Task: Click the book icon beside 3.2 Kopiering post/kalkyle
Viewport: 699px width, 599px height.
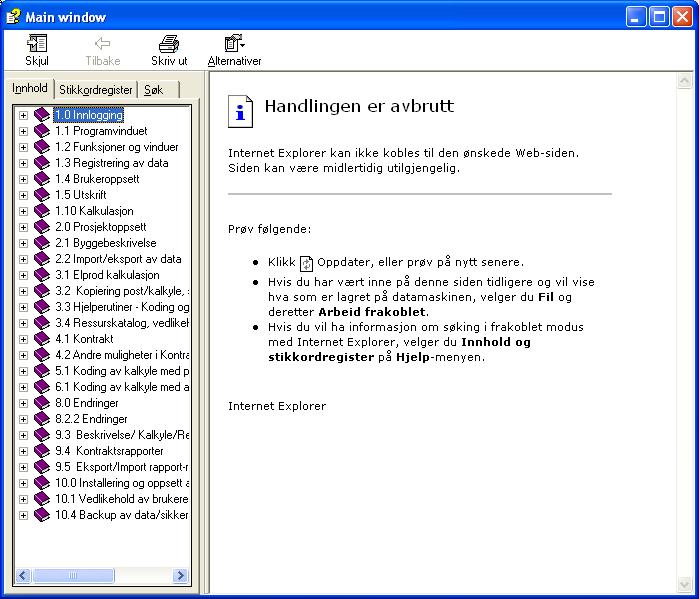Action: click(42, 291)
